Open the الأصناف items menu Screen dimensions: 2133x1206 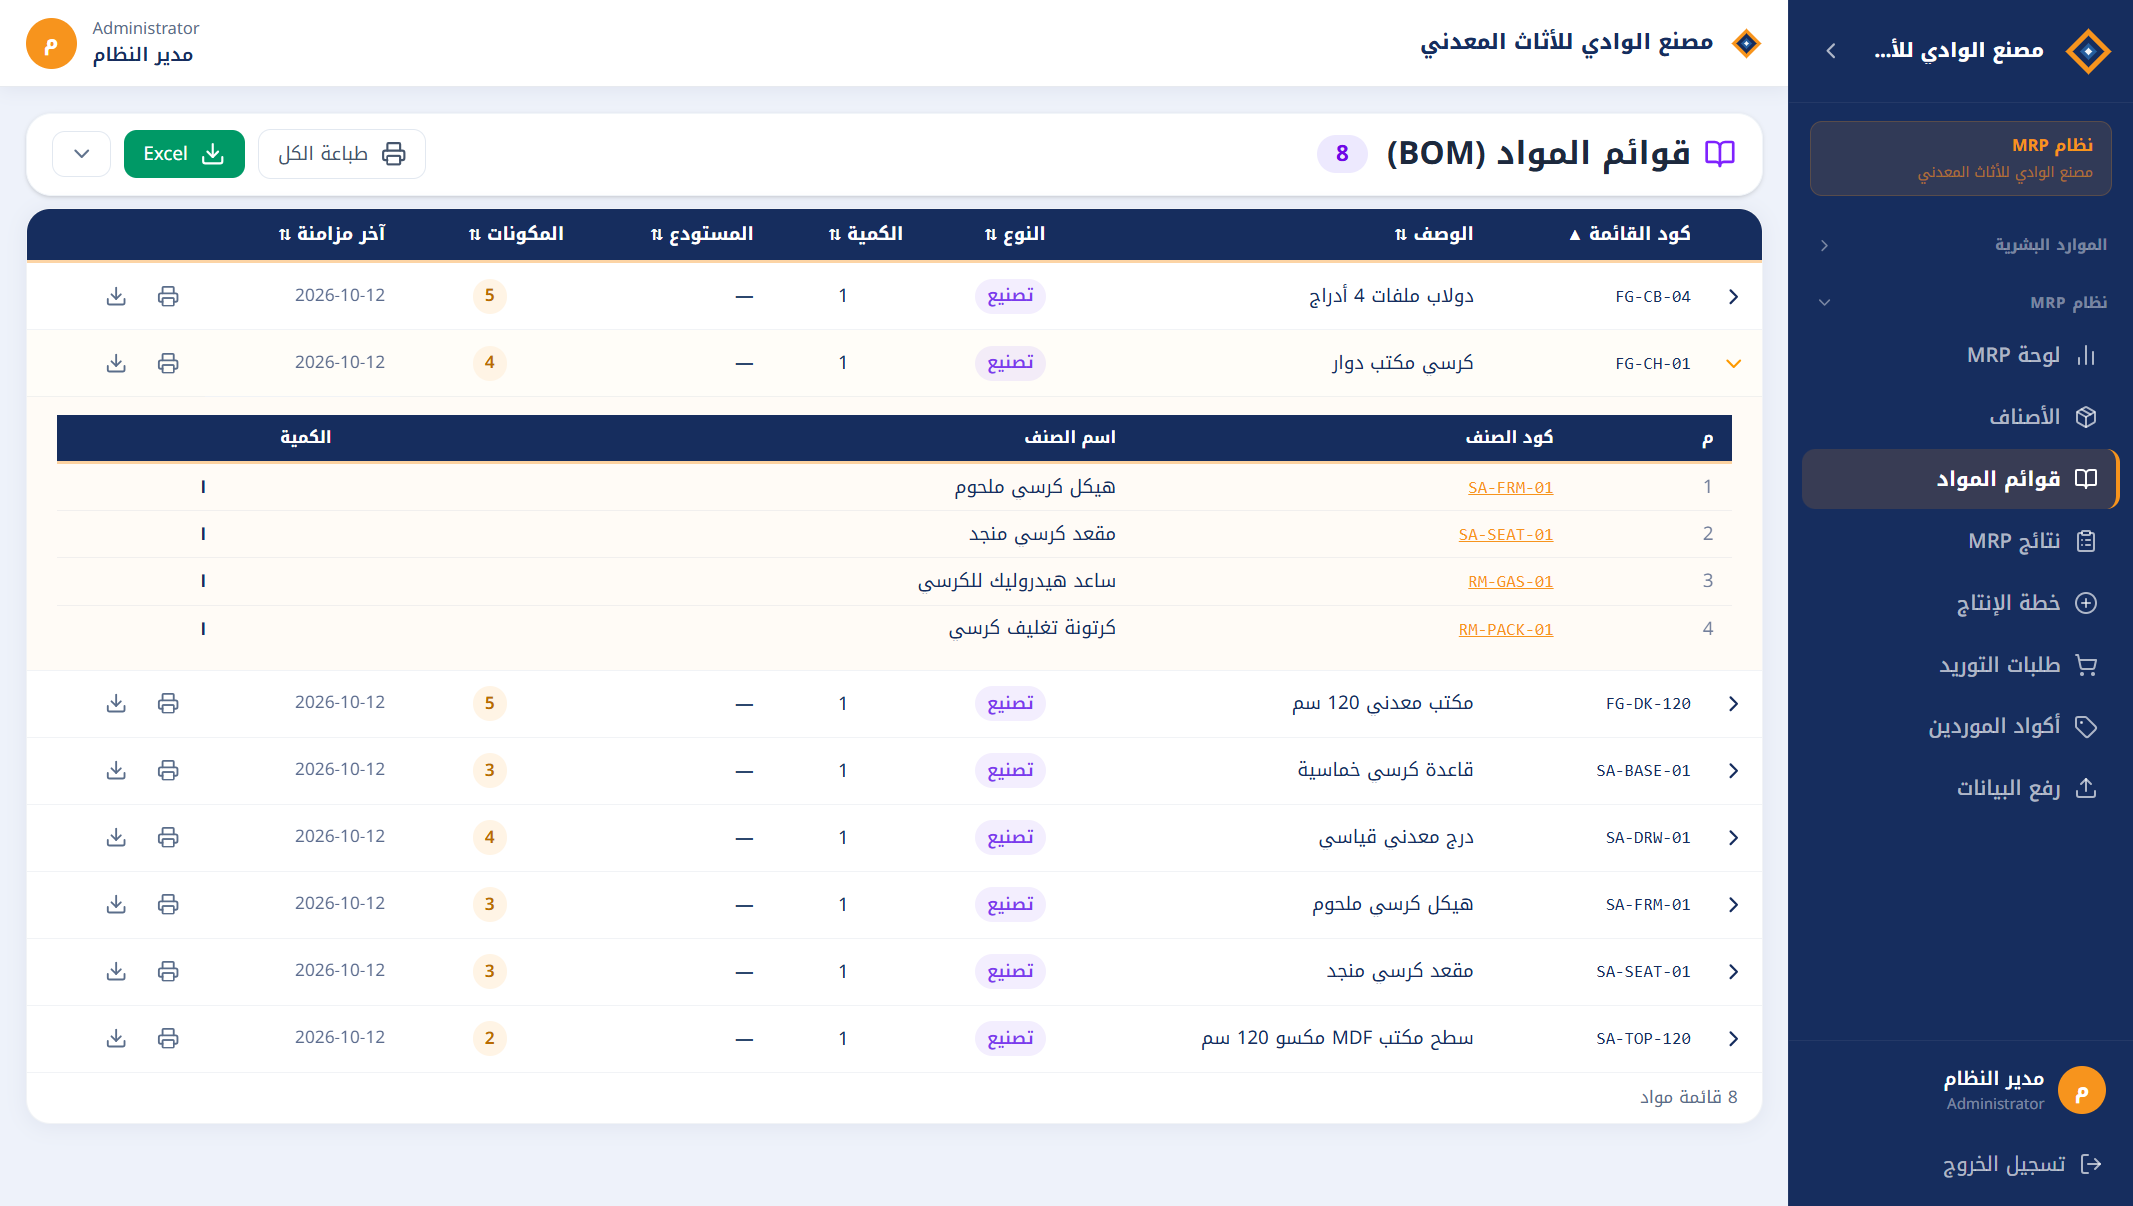[x=1959, y=417]
